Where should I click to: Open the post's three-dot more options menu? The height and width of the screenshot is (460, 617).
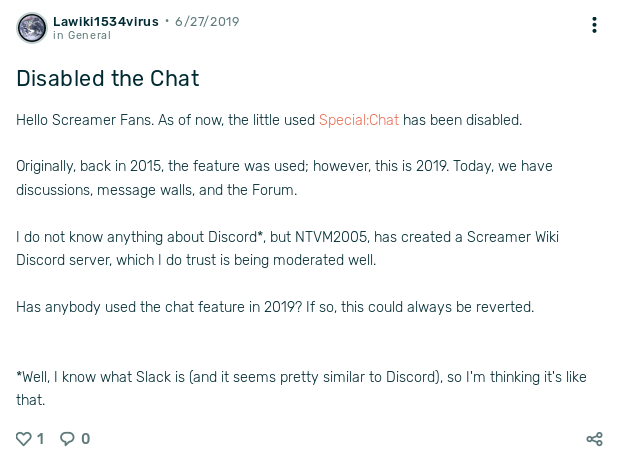(594, 25)
